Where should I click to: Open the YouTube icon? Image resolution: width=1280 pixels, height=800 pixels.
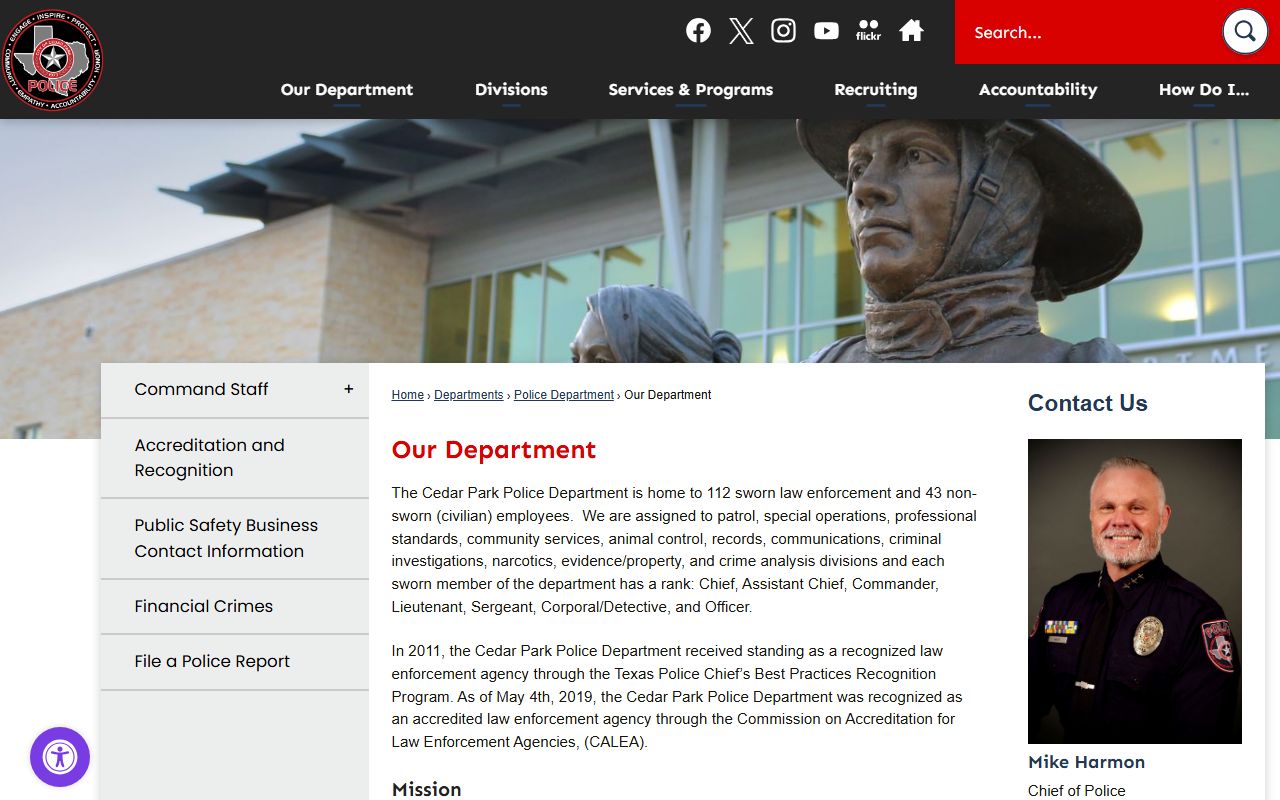pos(826,31)
